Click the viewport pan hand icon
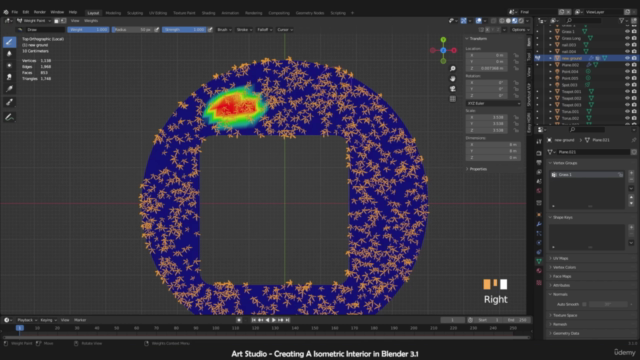The width and height of the screenshot is (640, 360). click(x=453, y=79)
